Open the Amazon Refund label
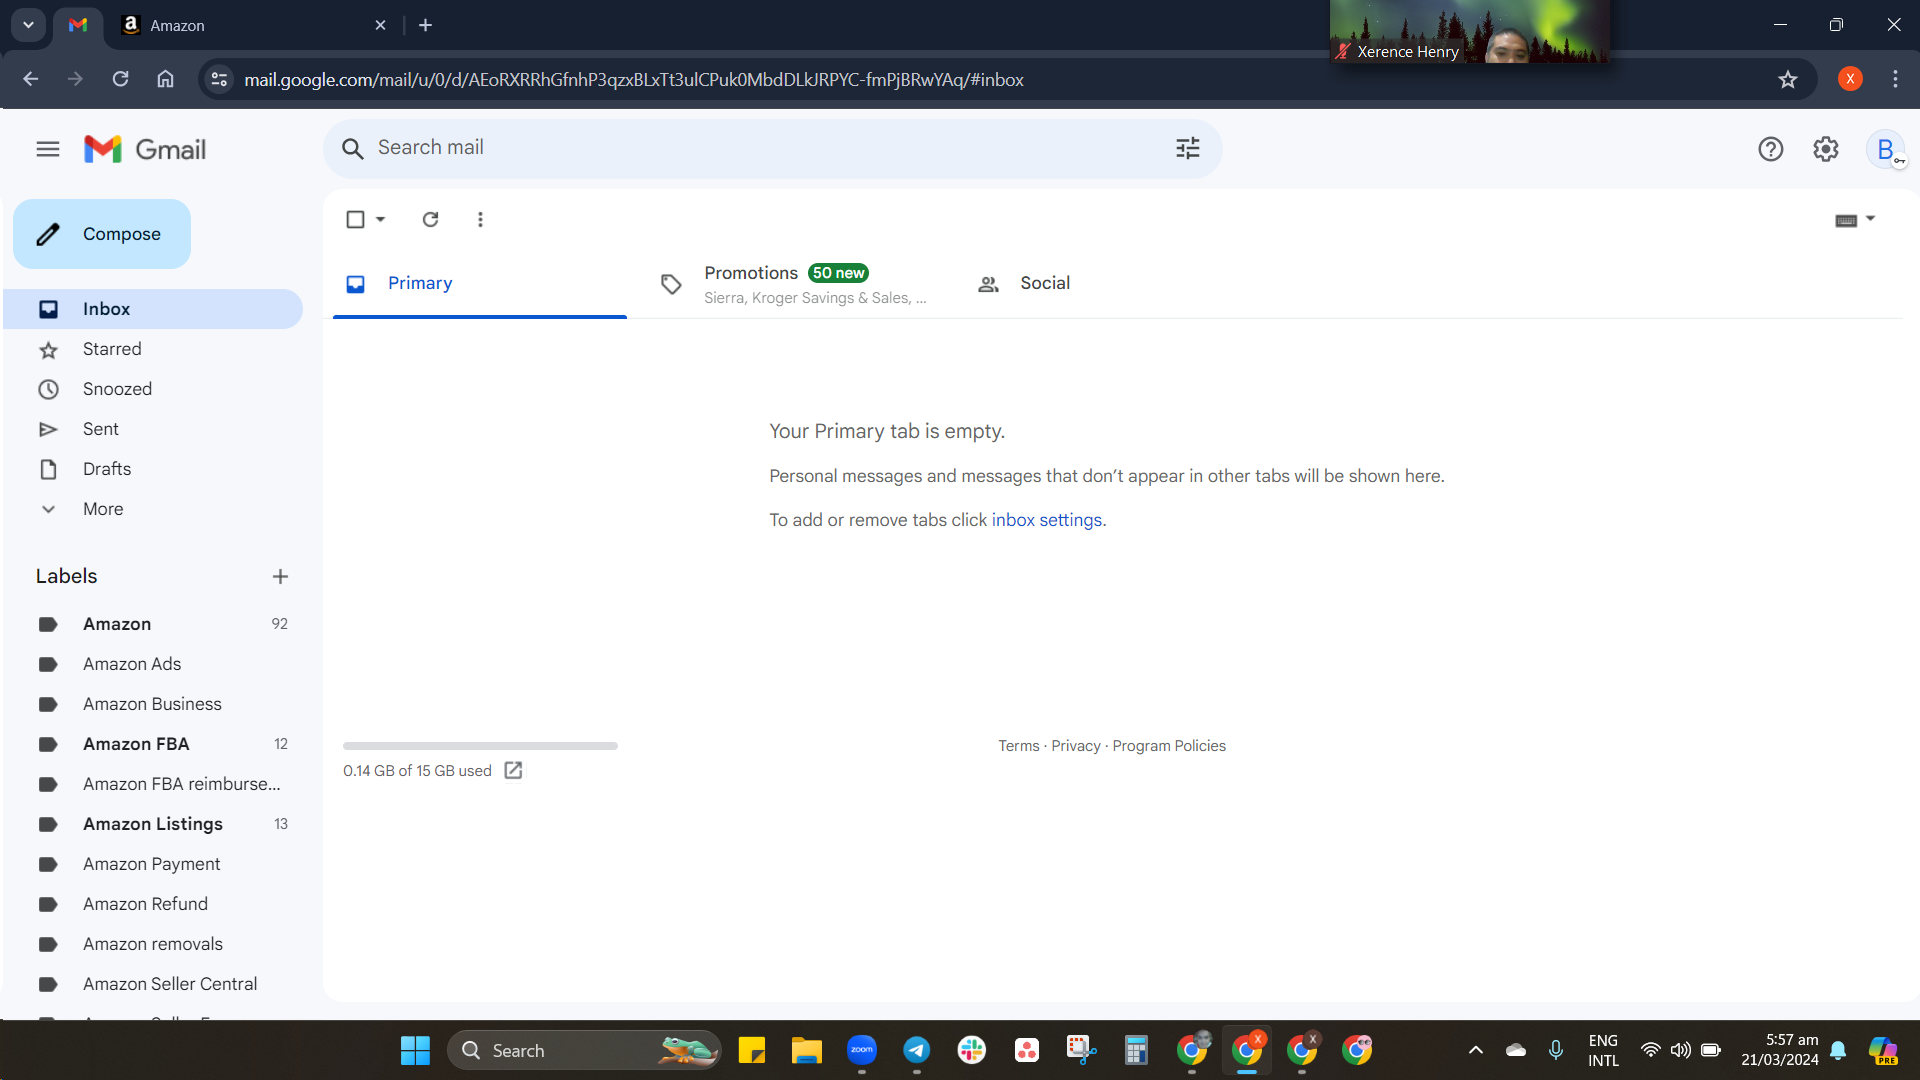This screenshot has width=1920, height=1080. coord(152,904)
